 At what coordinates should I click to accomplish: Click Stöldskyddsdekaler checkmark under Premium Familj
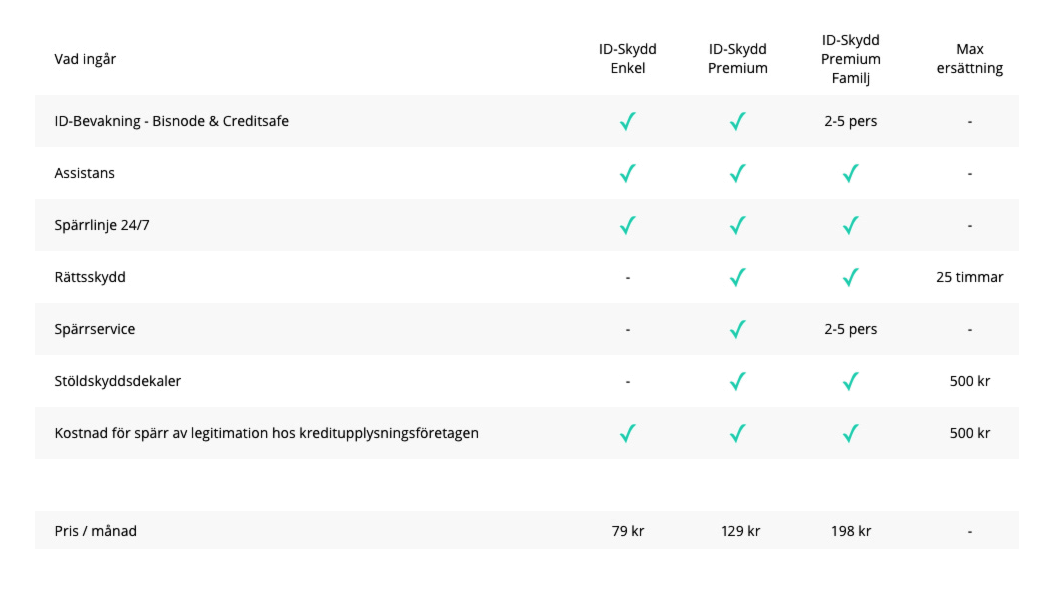coord(851,382)
